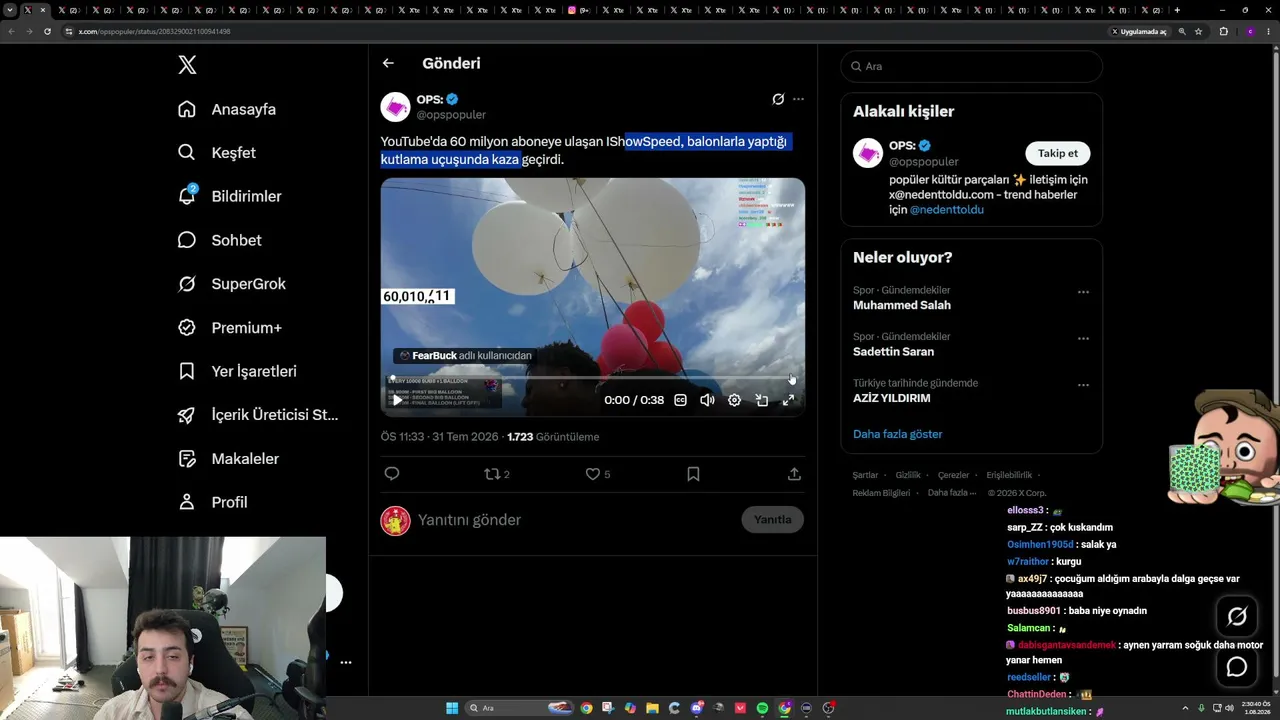Viewport: 1280px width, 720px height.
Task: Open options for Muhammed Salah trend
Action: 1083,292
